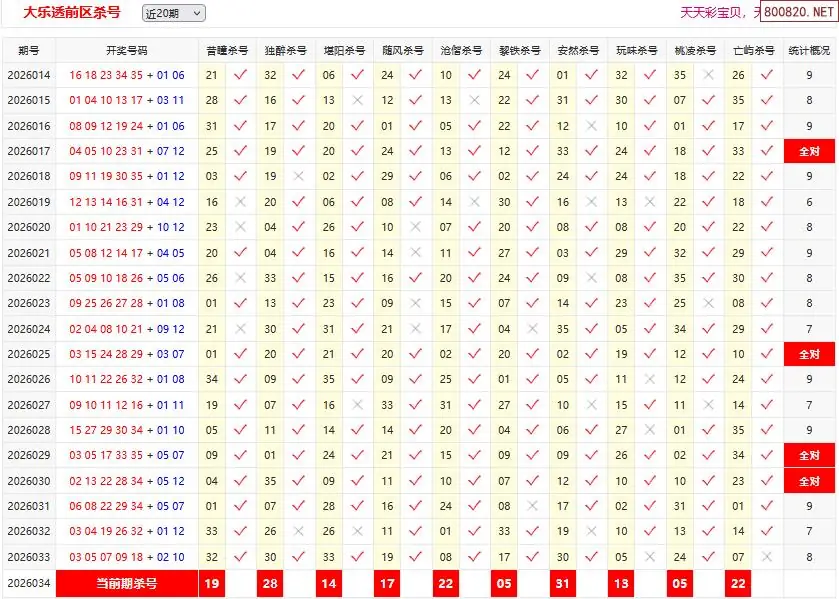Select the 开奖号码 column header

point(127,50)
